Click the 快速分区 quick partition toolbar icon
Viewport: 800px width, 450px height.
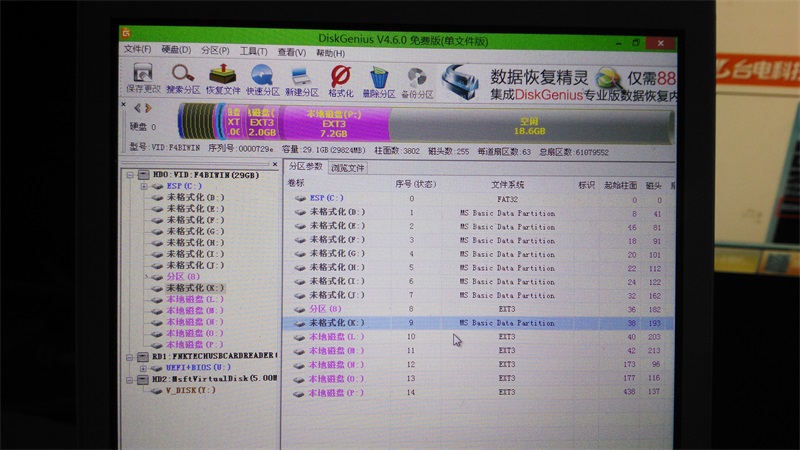(262, 80)
